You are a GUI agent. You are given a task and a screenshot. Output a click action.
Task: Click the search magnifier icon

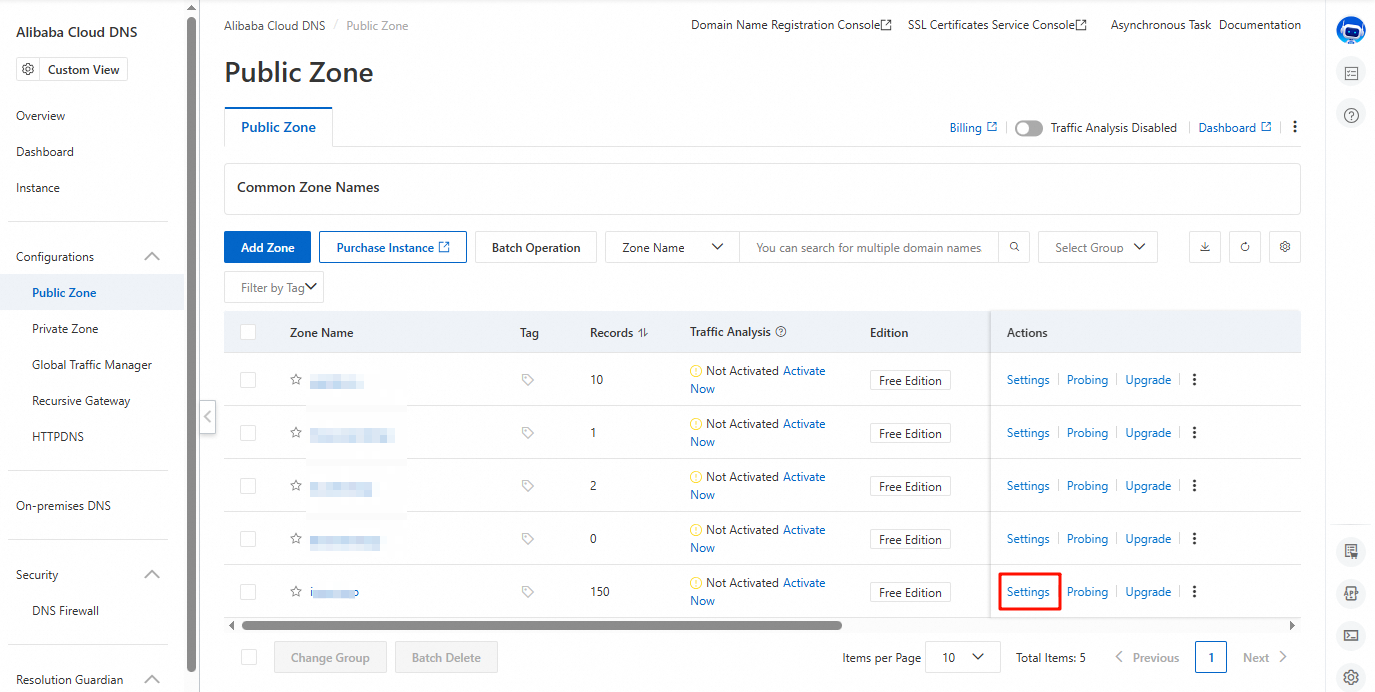1014,247
